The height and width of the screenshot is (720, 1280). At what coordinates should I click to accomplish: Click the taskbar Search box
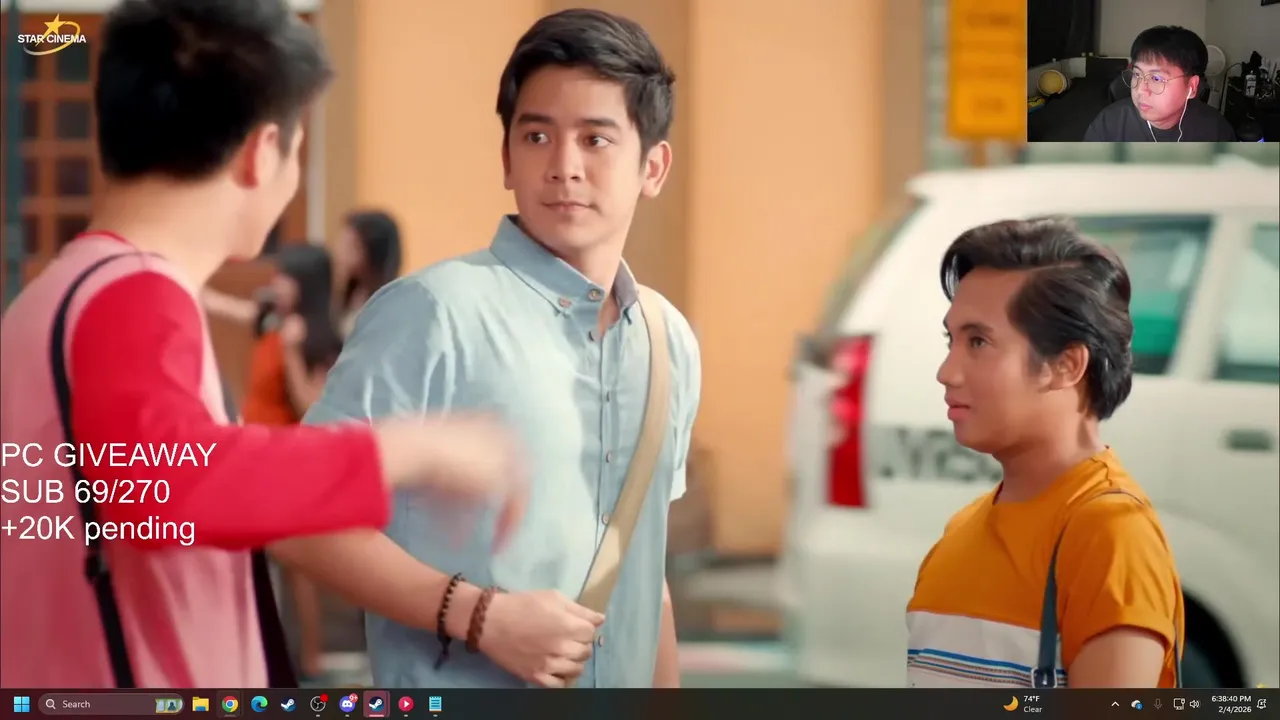[112, 704]
